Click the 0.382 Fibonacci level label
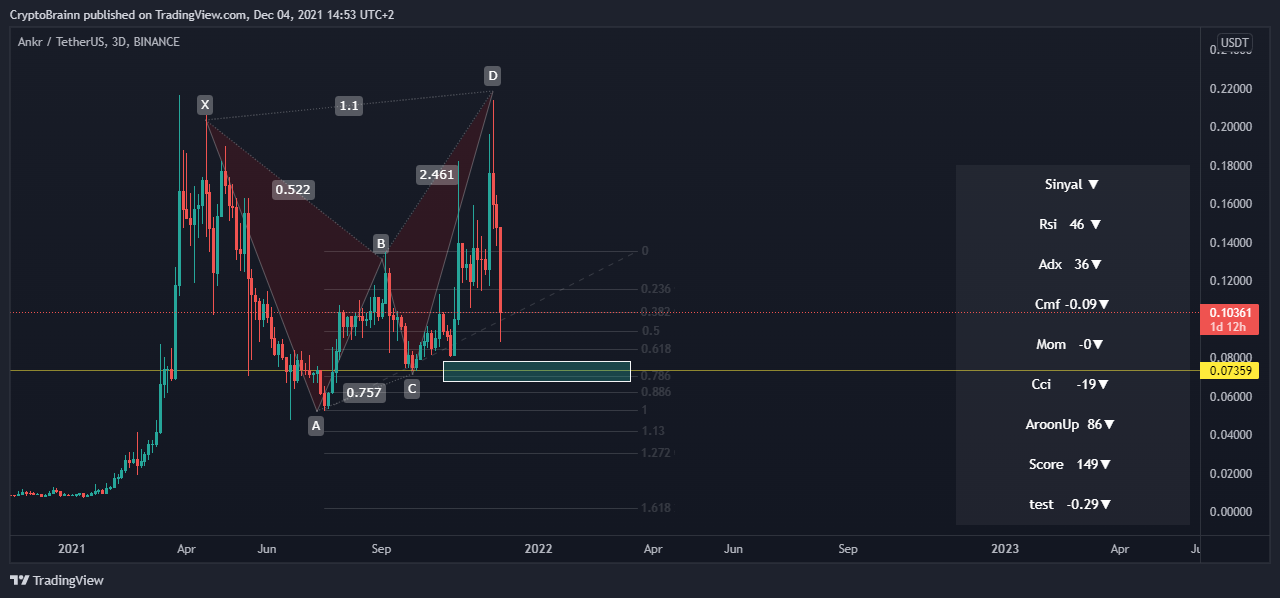The image size is (1280, 598). click(656, 312)
